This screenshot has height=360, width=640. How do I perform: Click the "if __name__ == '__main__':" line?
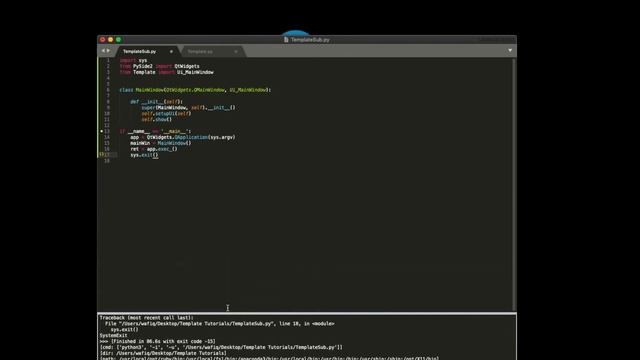[x=155, y=131]
